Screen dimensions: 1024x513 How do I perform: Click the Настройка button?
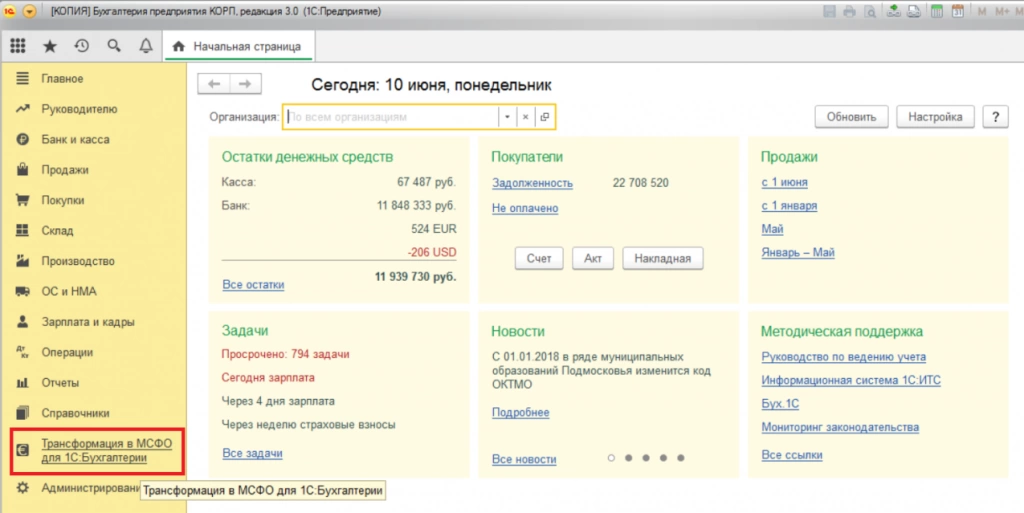click(935, 117)
